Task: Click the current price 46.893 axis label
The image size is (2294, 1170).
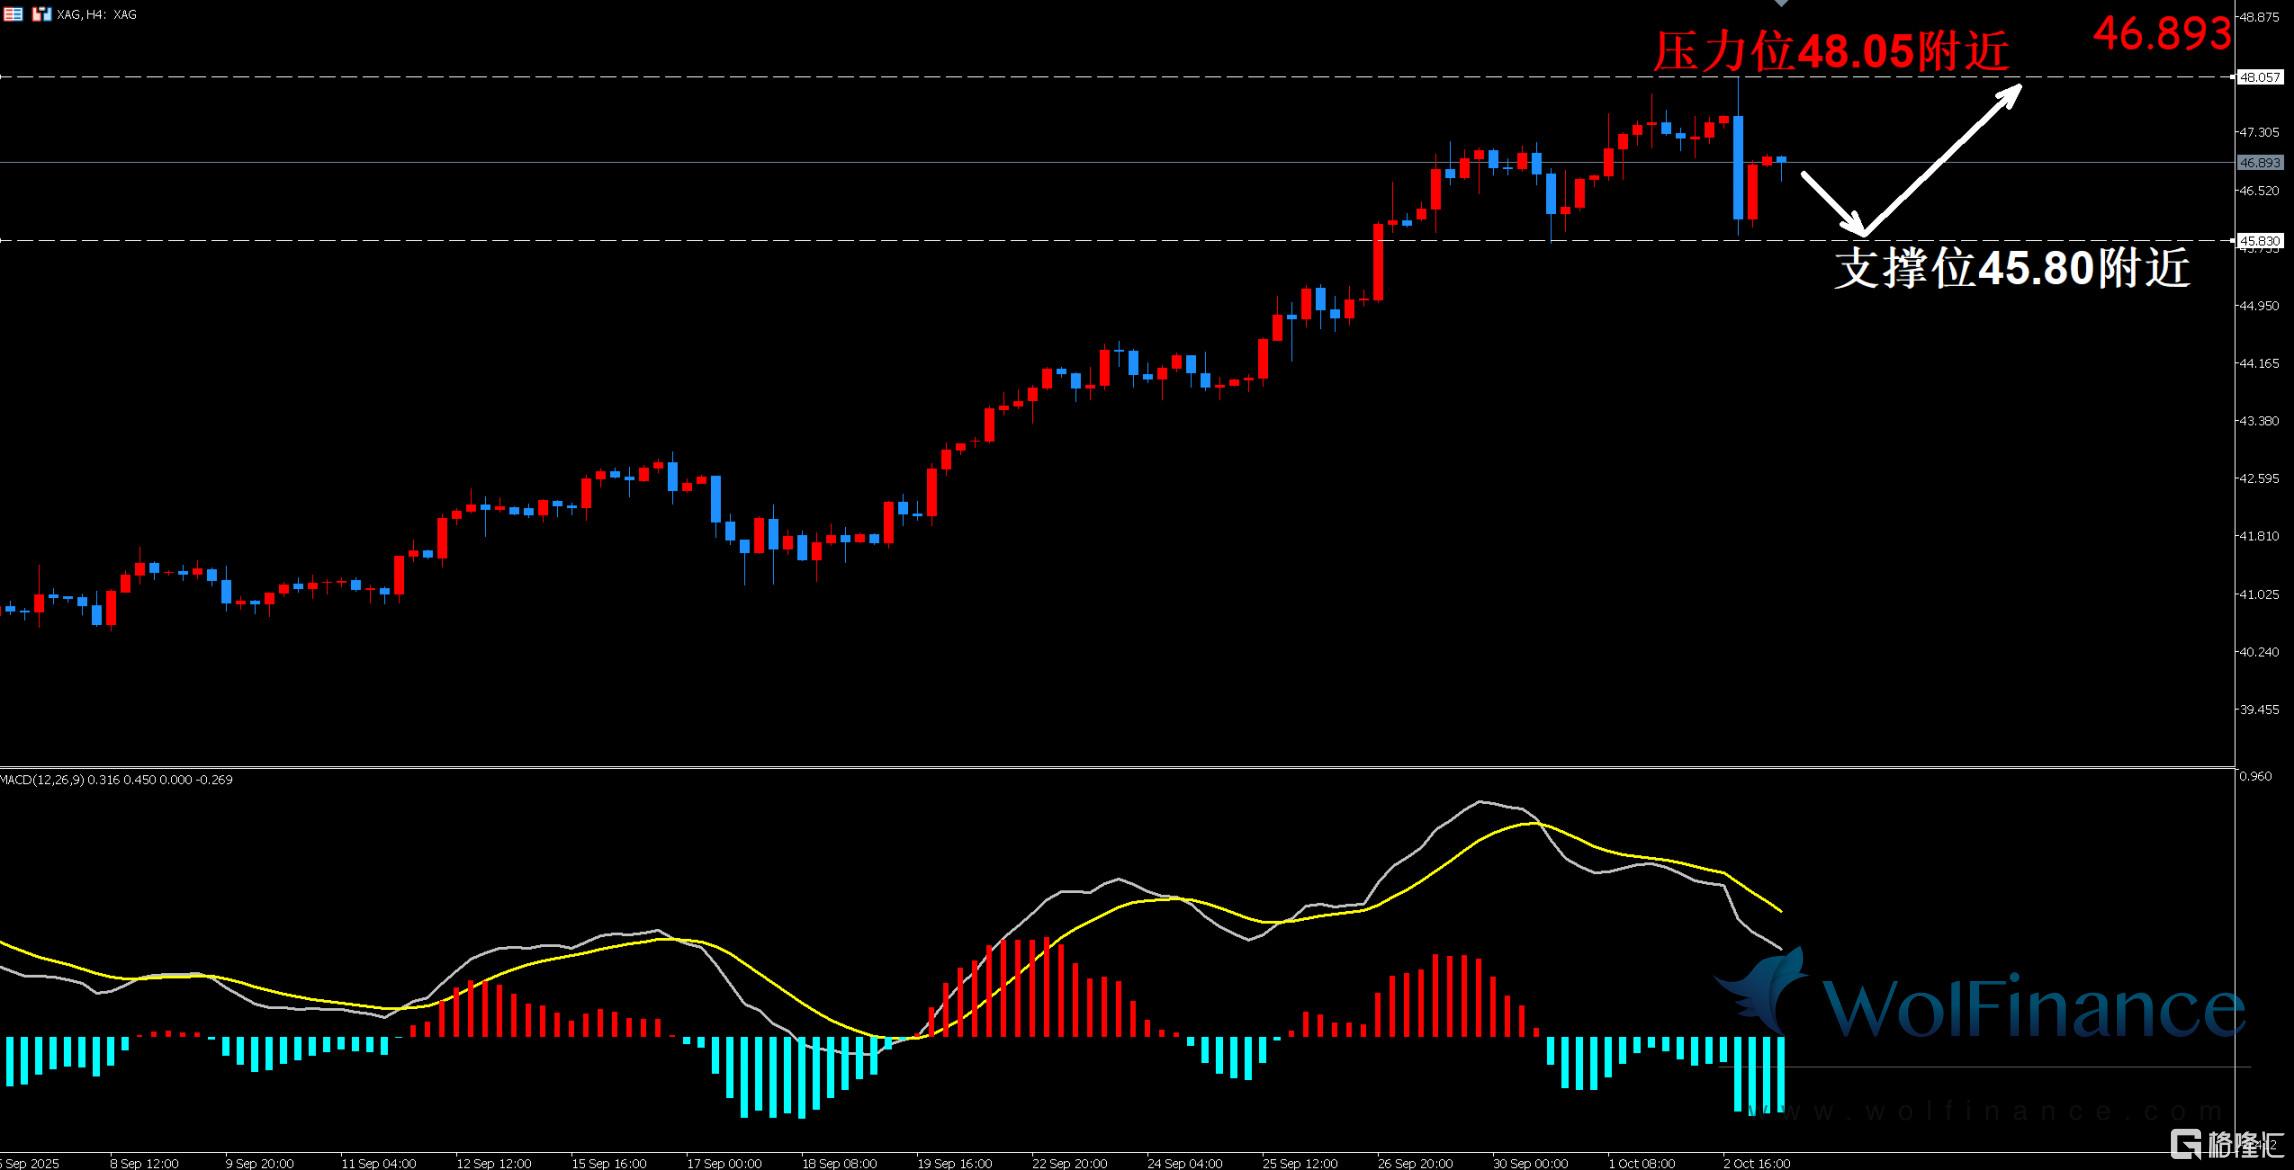Action: click(x=2260, y=163)
